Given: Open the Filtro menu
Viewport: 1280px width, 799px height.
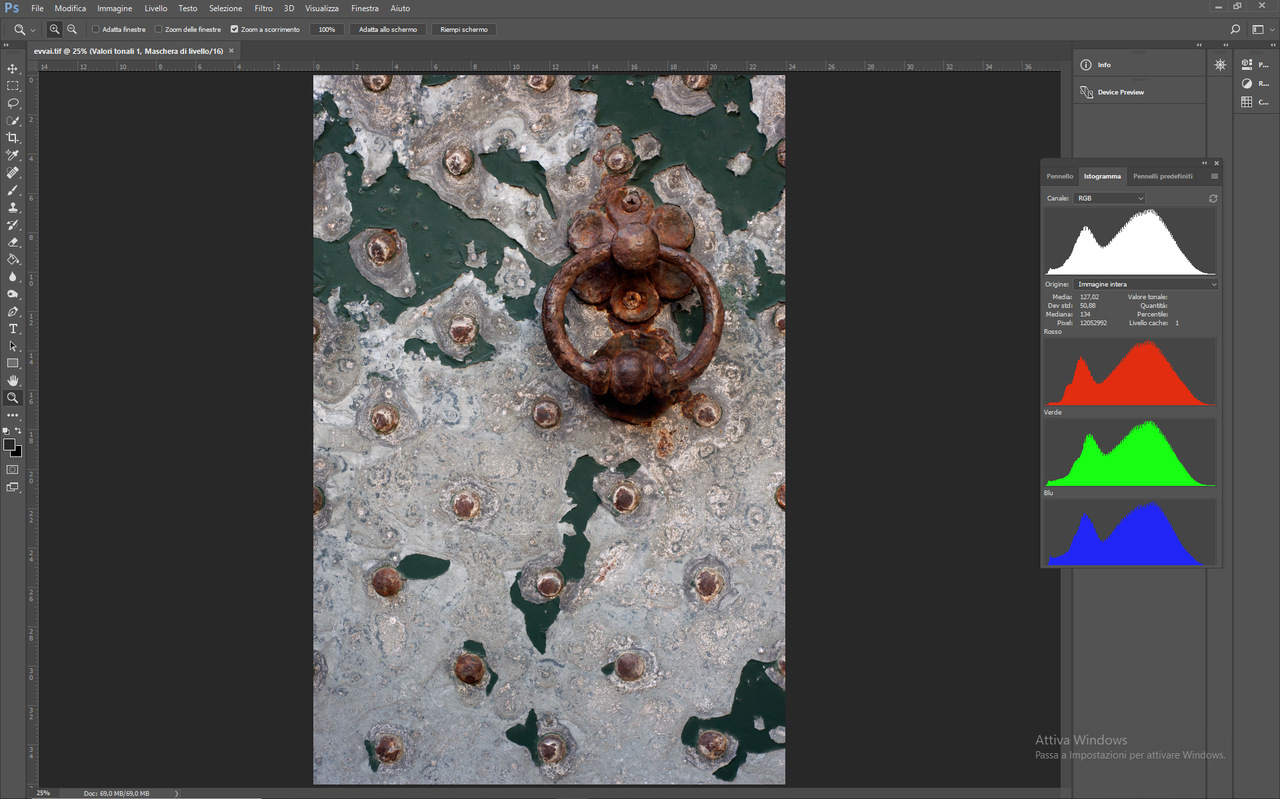Looking at the screenshot, I should [x=264, y=8].
